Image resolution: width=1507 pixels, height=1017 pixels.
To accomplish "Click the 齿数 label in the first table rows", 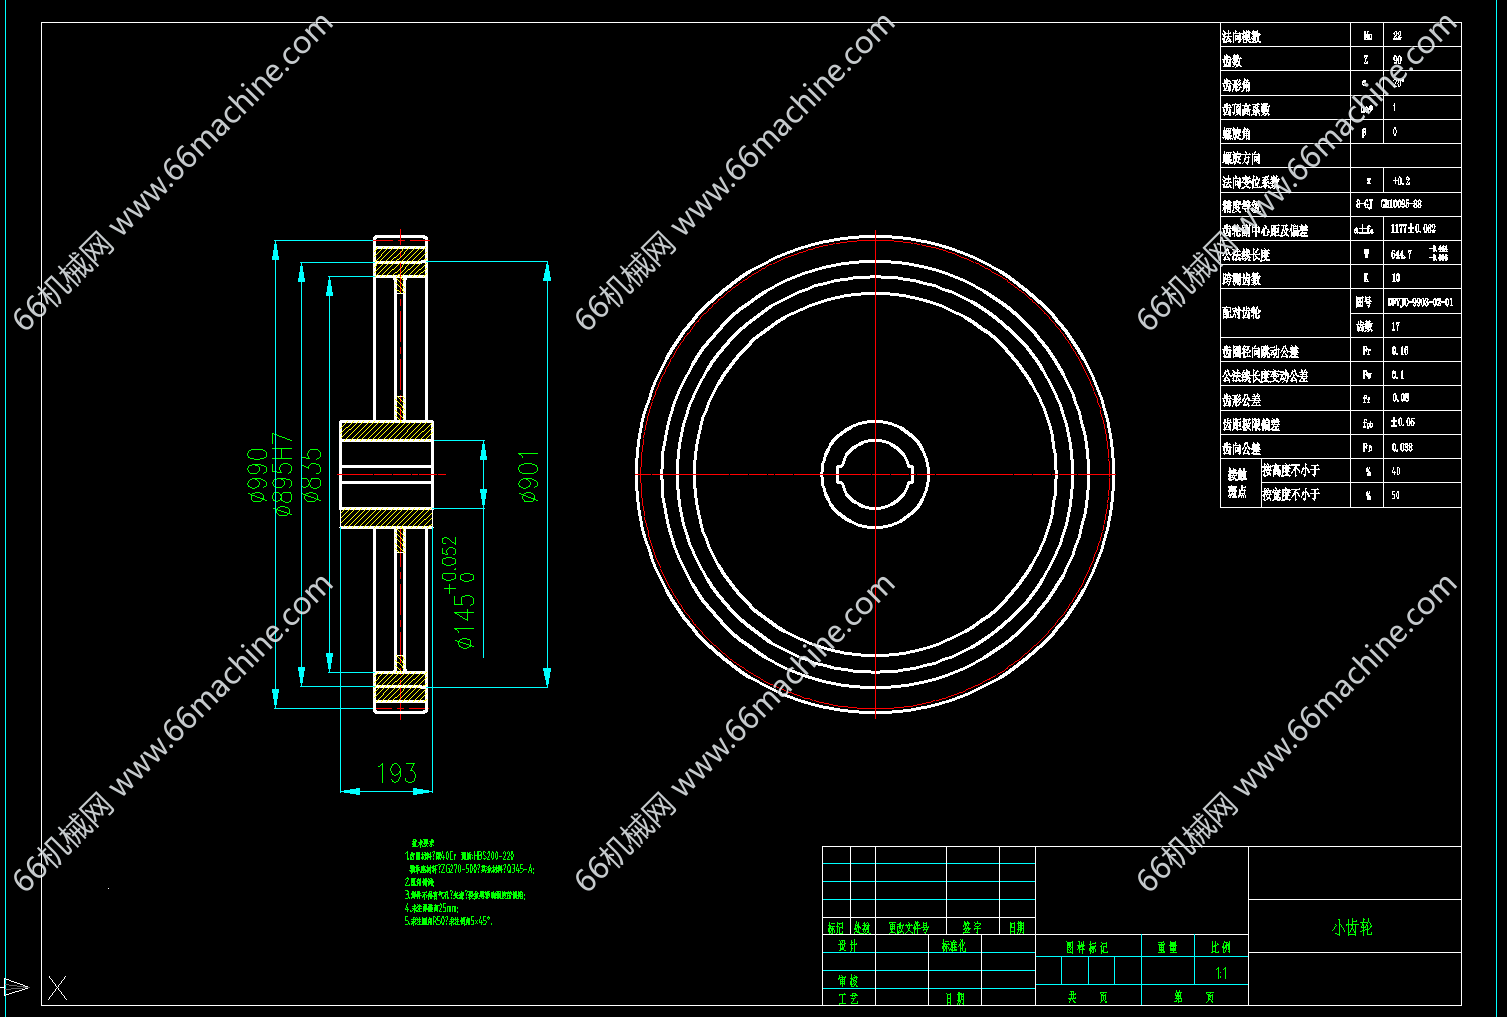I will click(x=1232, y=60).
